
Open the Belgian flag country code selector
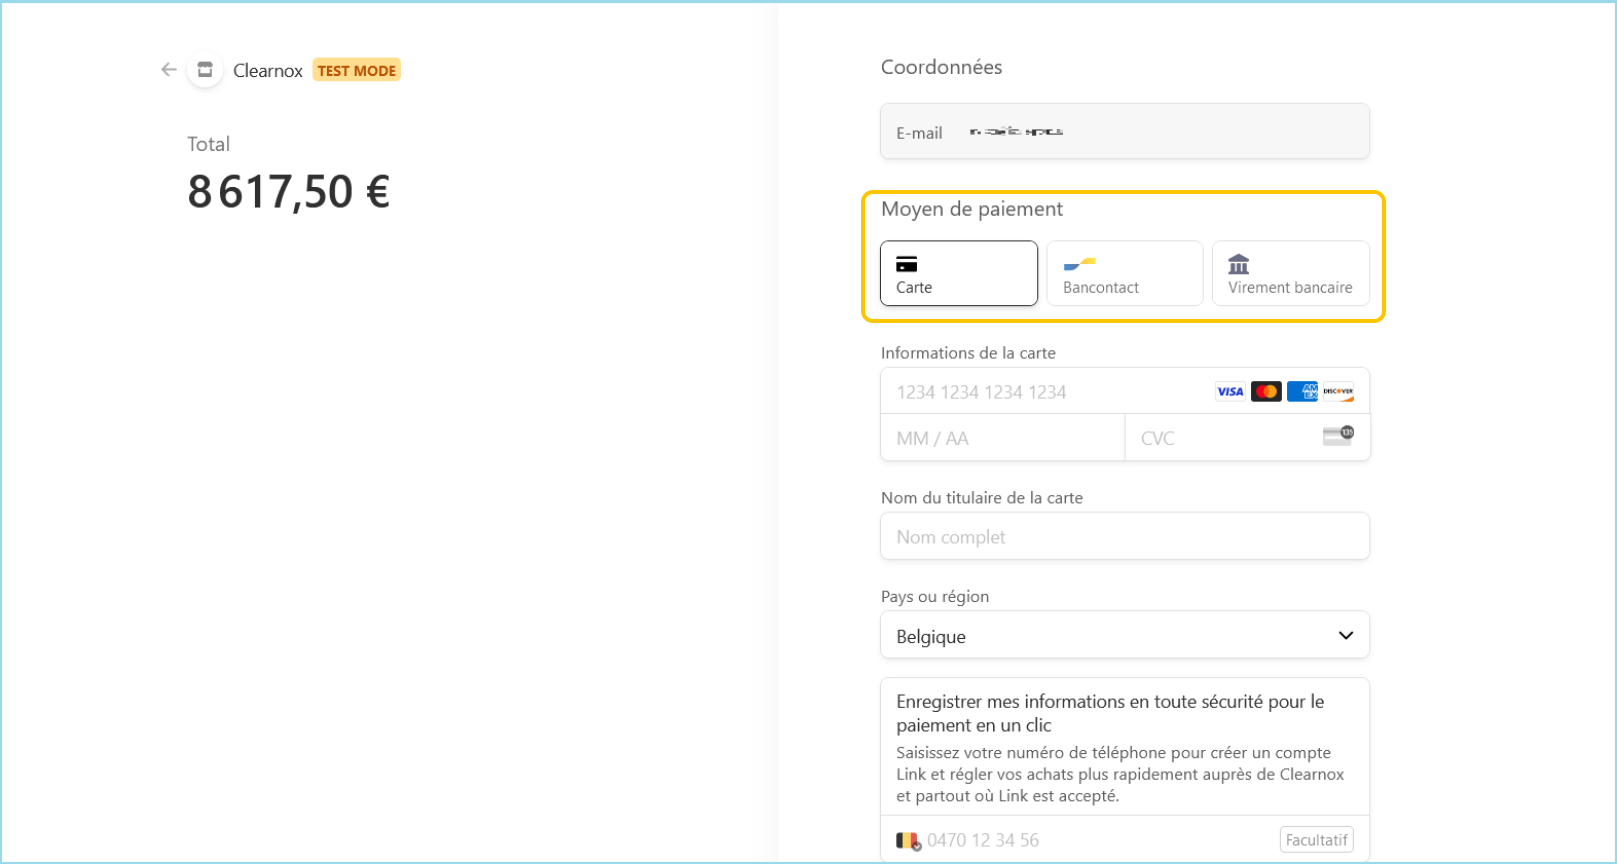click(908, 841)
